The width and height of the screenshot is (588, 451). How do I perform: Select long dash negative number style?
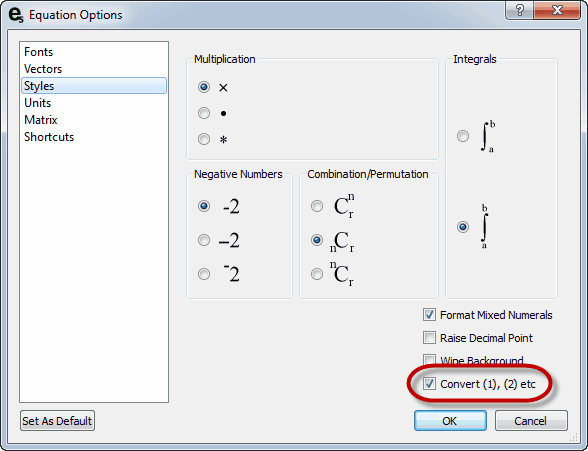(x=204, y=240)
